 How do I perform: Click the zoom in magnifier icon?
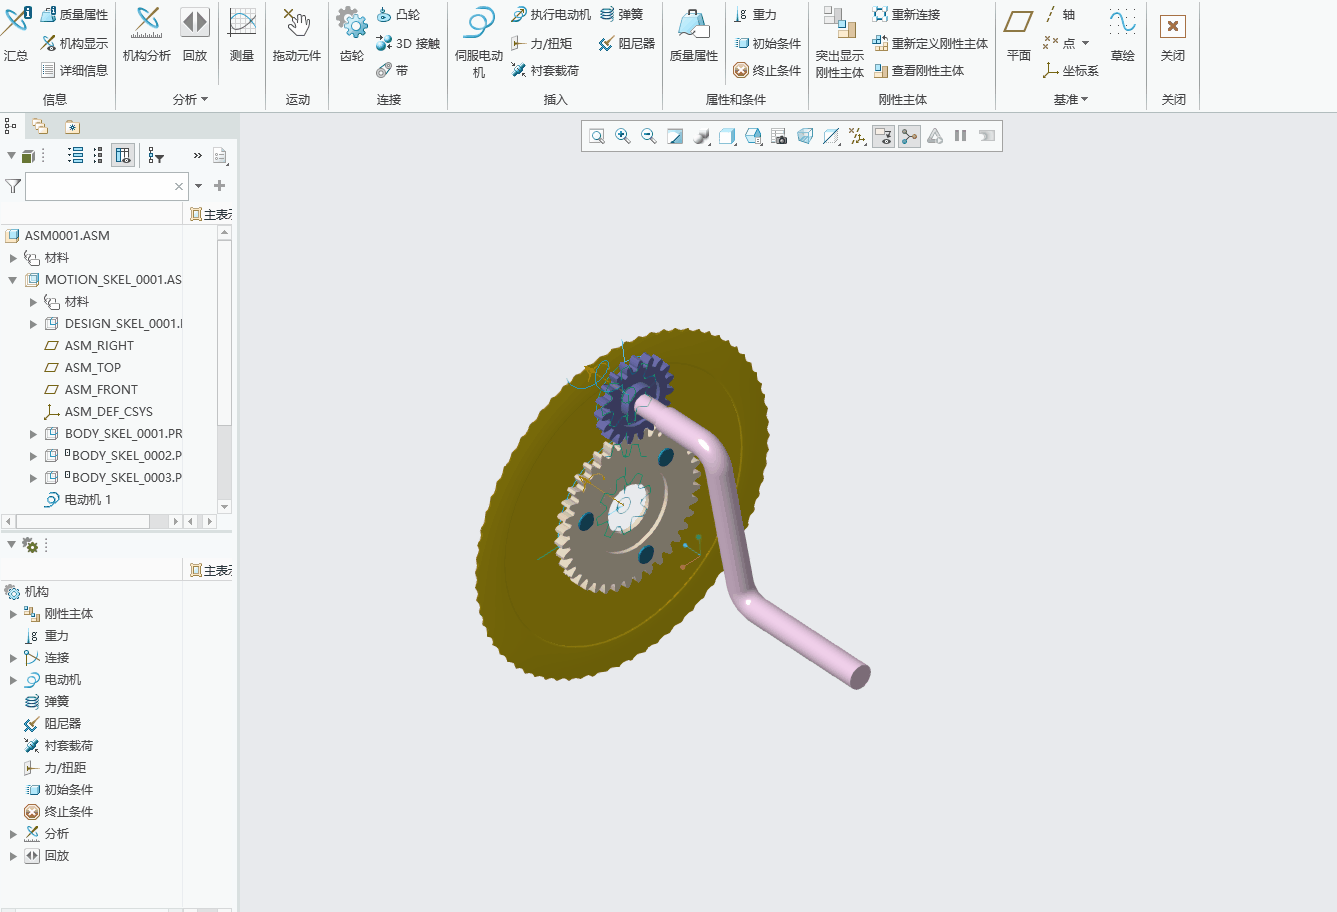pos(623,136)
